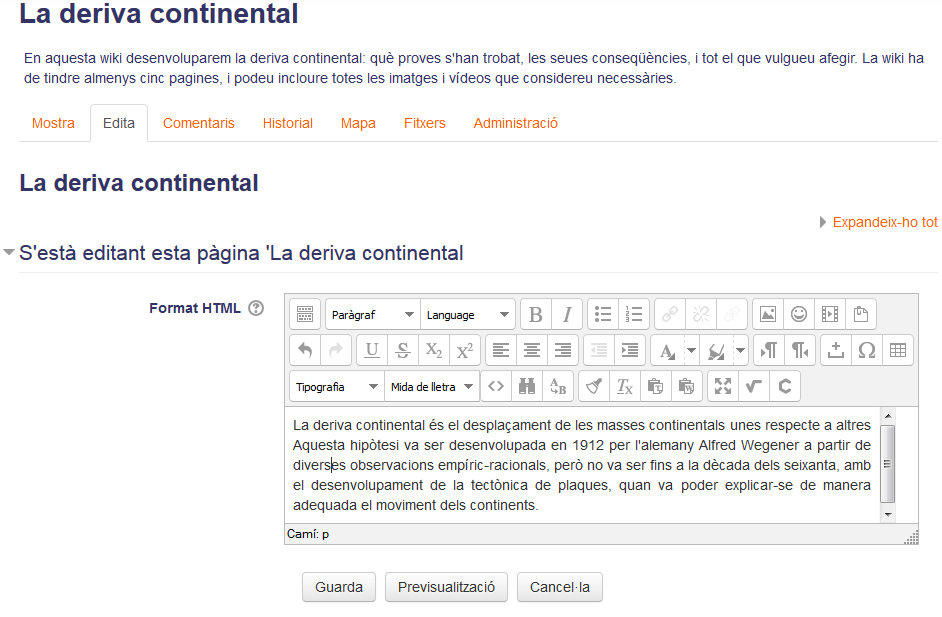Image resolution: width=942 pixels, height=617 pixels.
Task: Open the emoticon picker
Action: pyautogui.click(x=799, y=314)
